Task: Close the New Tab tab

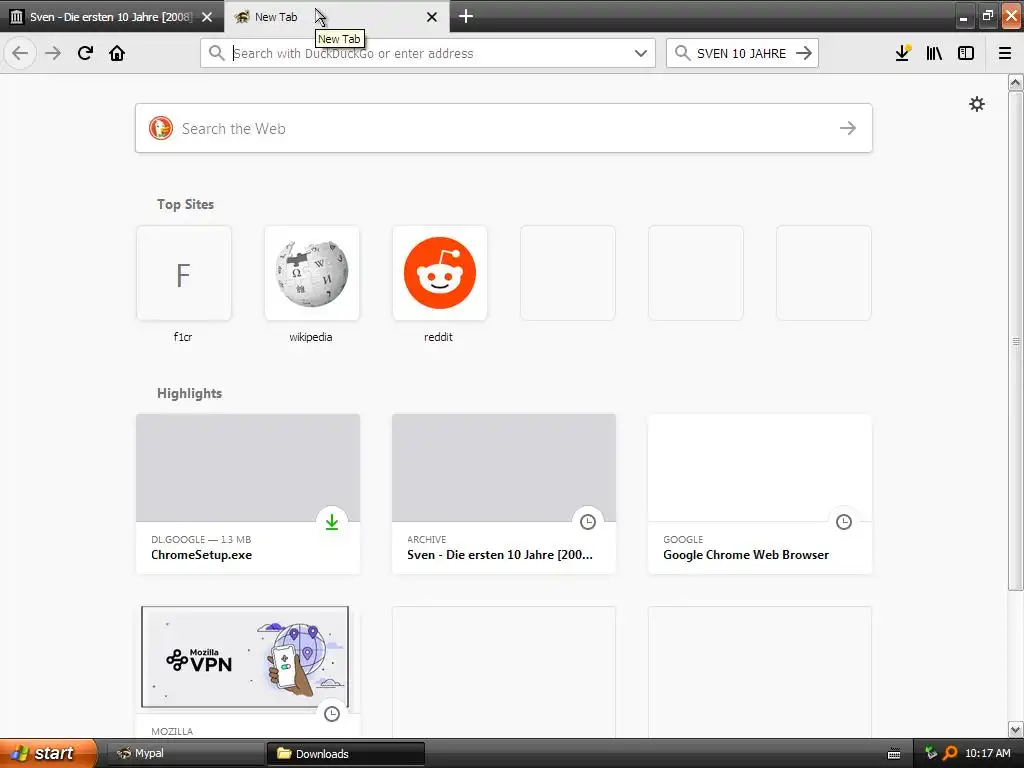Action: click(432, 17)
